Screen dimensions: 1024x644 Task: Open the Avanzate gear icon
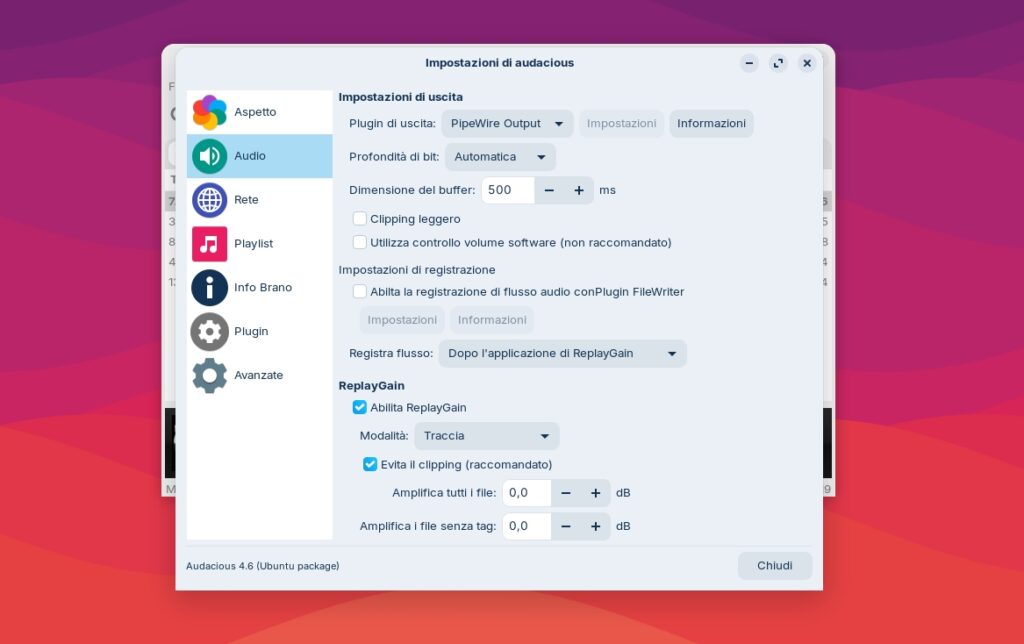(209, 376)
